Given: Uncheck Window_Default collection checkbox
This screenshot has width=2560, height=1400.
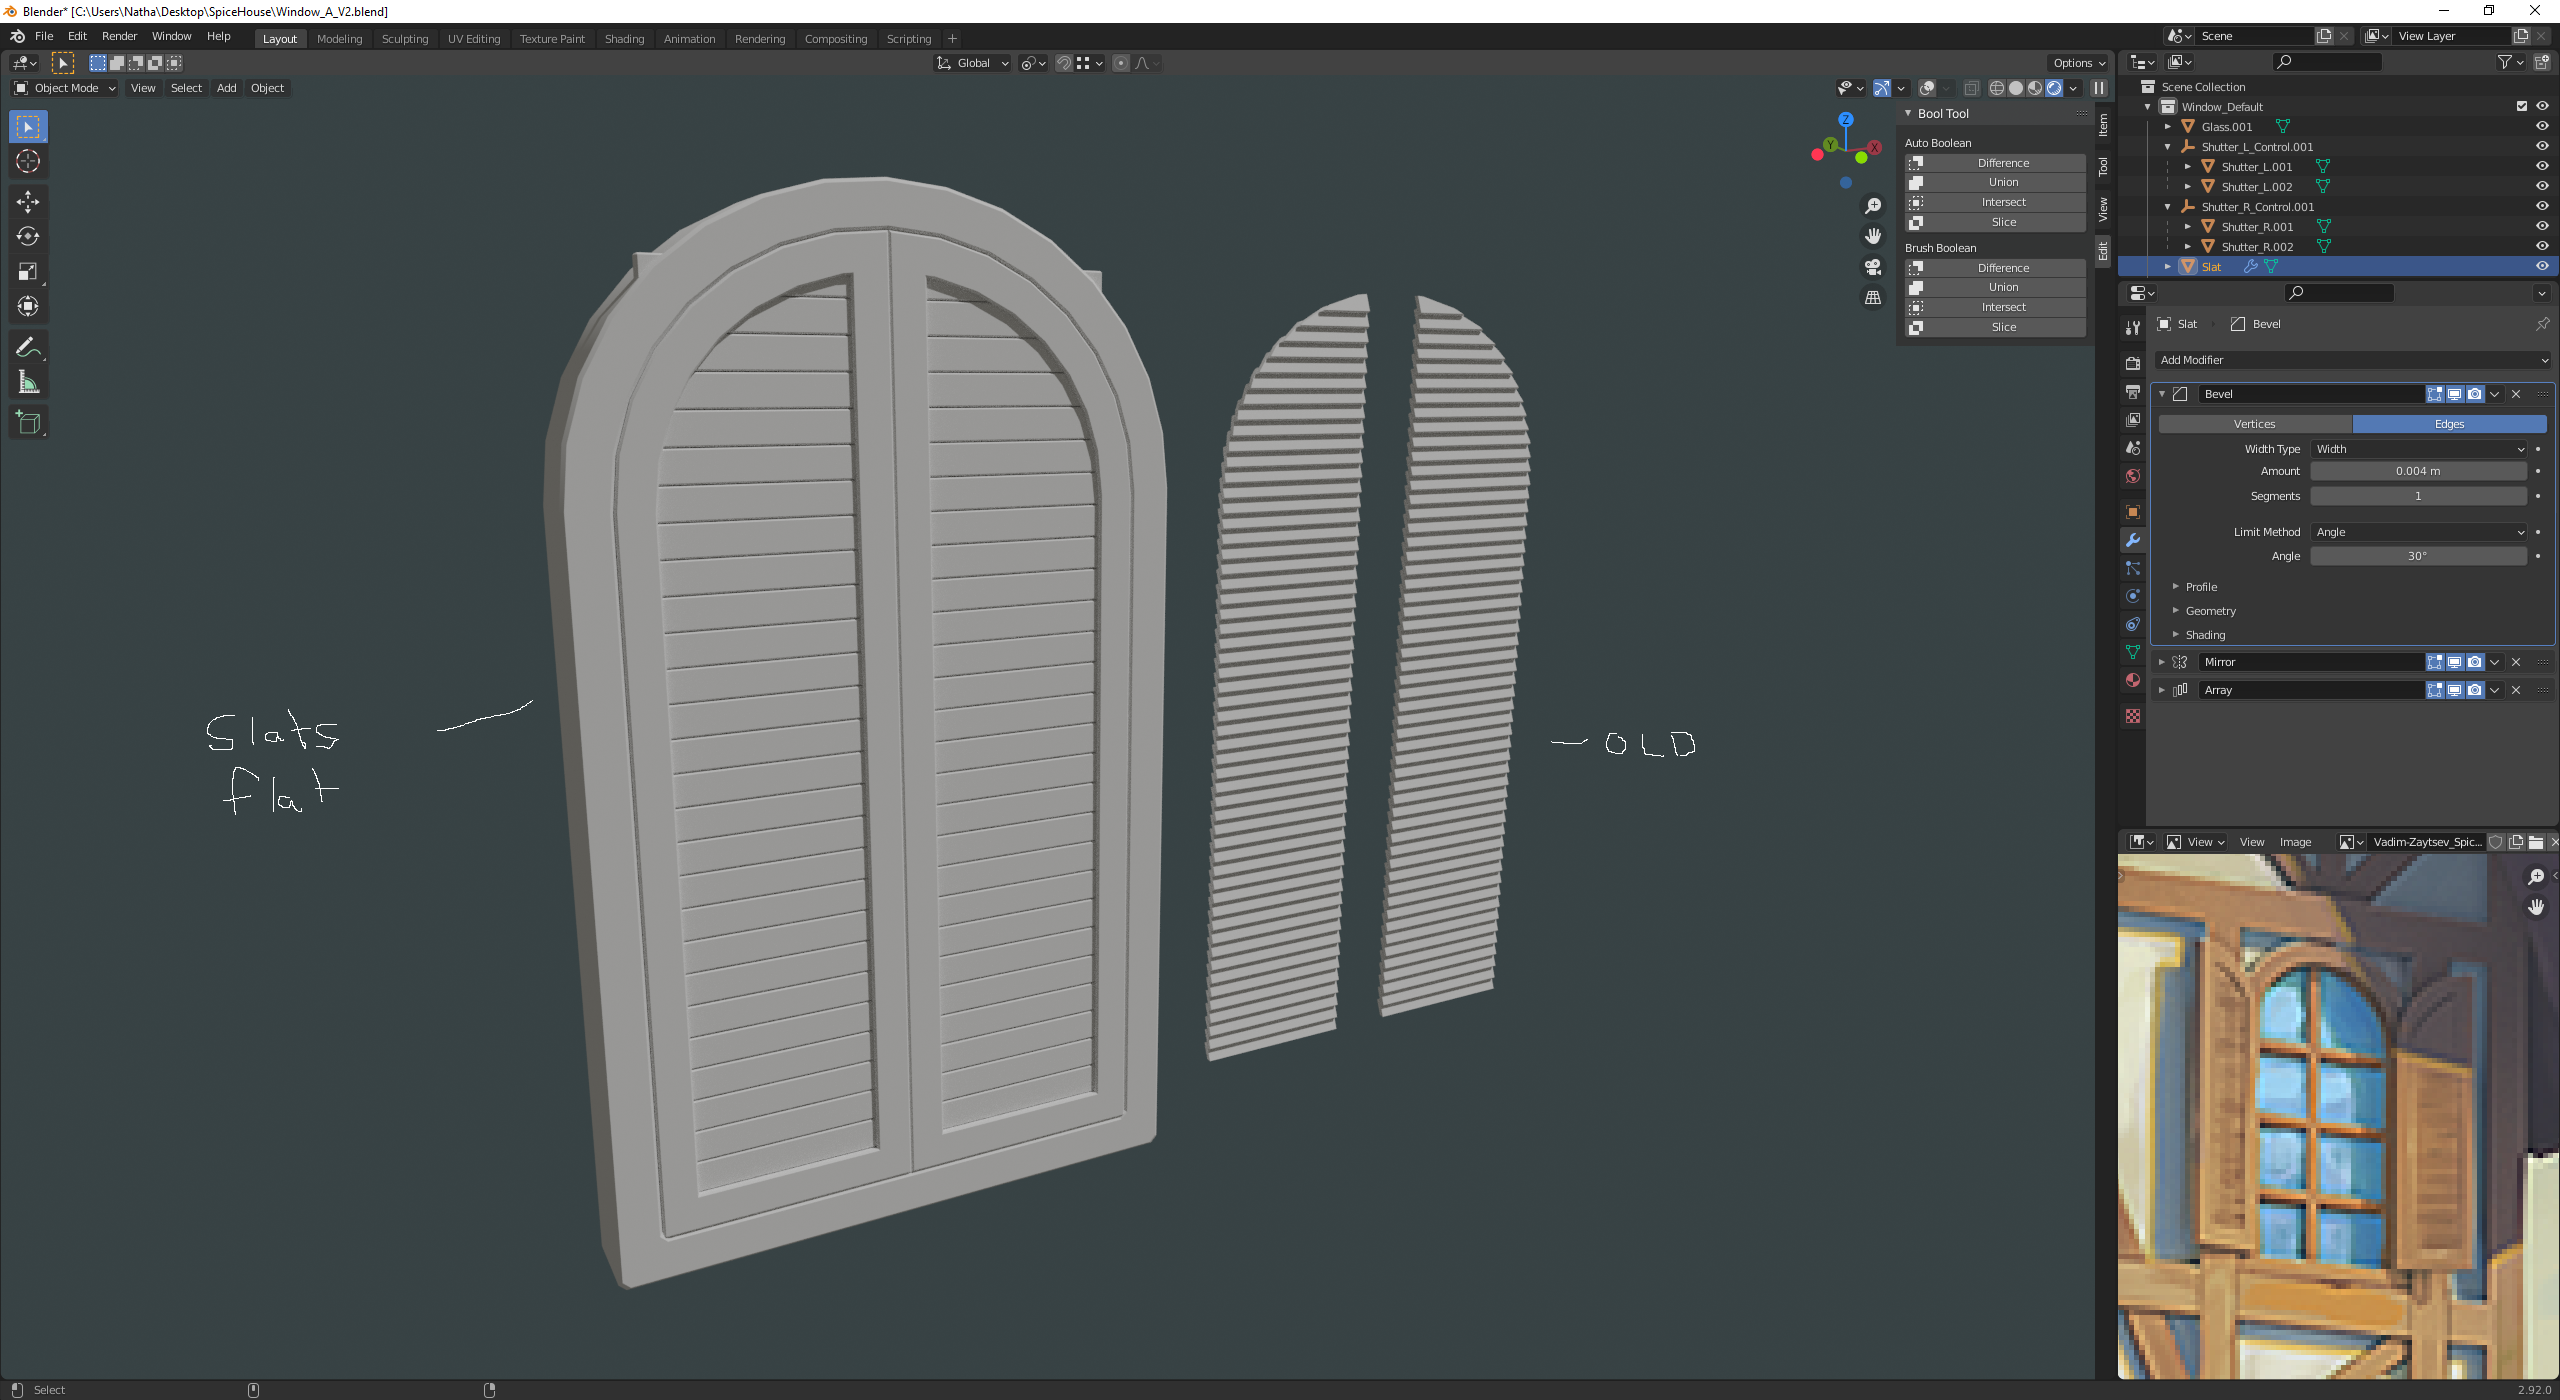Looking at the screenshot, I should tap(2522, 107).
